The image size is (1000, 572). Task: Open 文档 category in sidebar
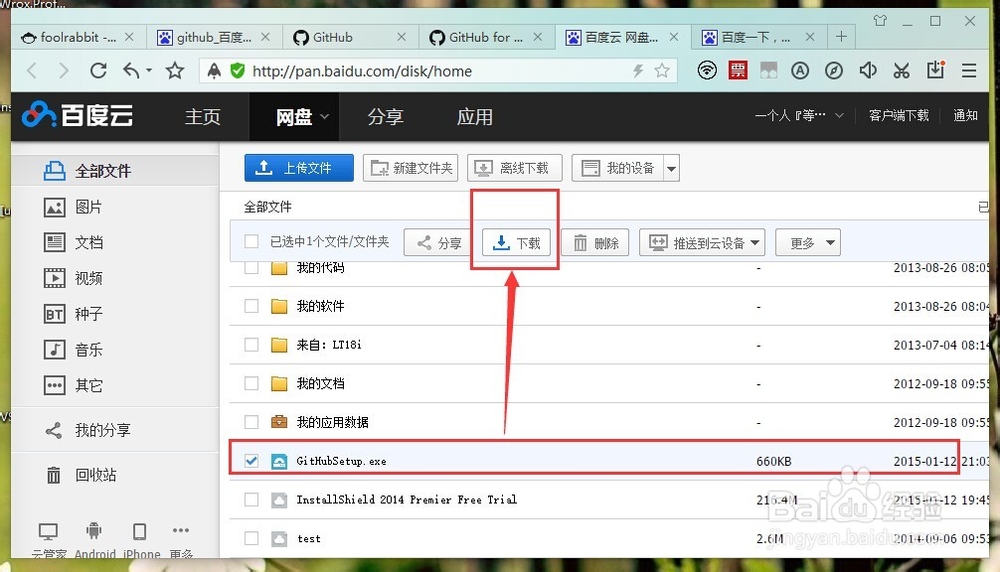pyautogui.click(x=73, y=242)
